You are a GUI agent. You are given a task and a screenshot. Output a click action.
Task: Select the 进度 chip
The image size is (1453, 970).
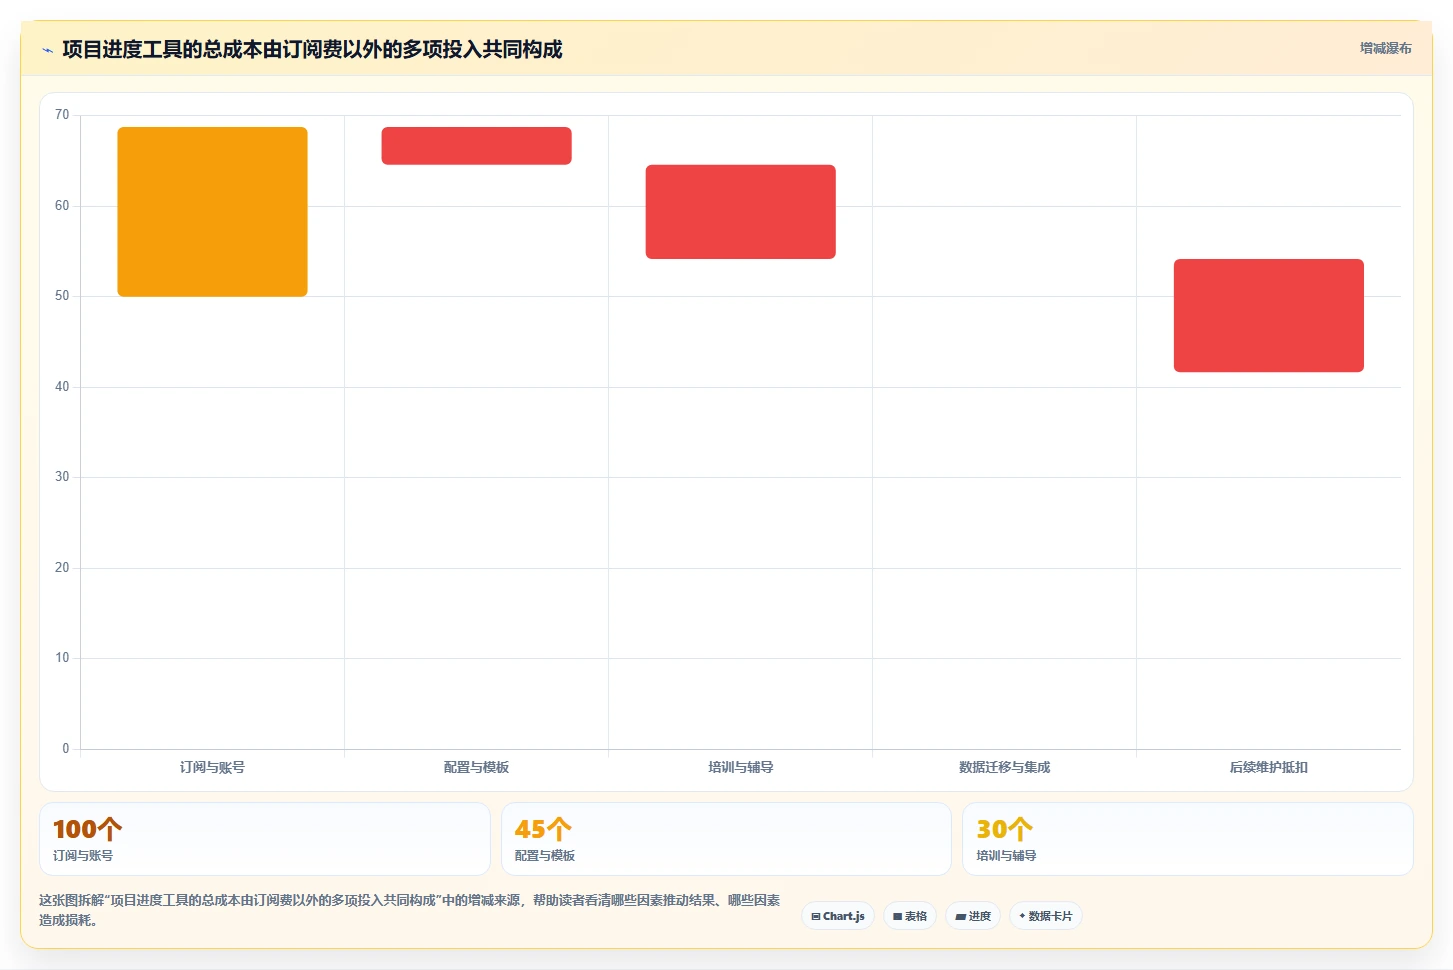coord(973,916)
